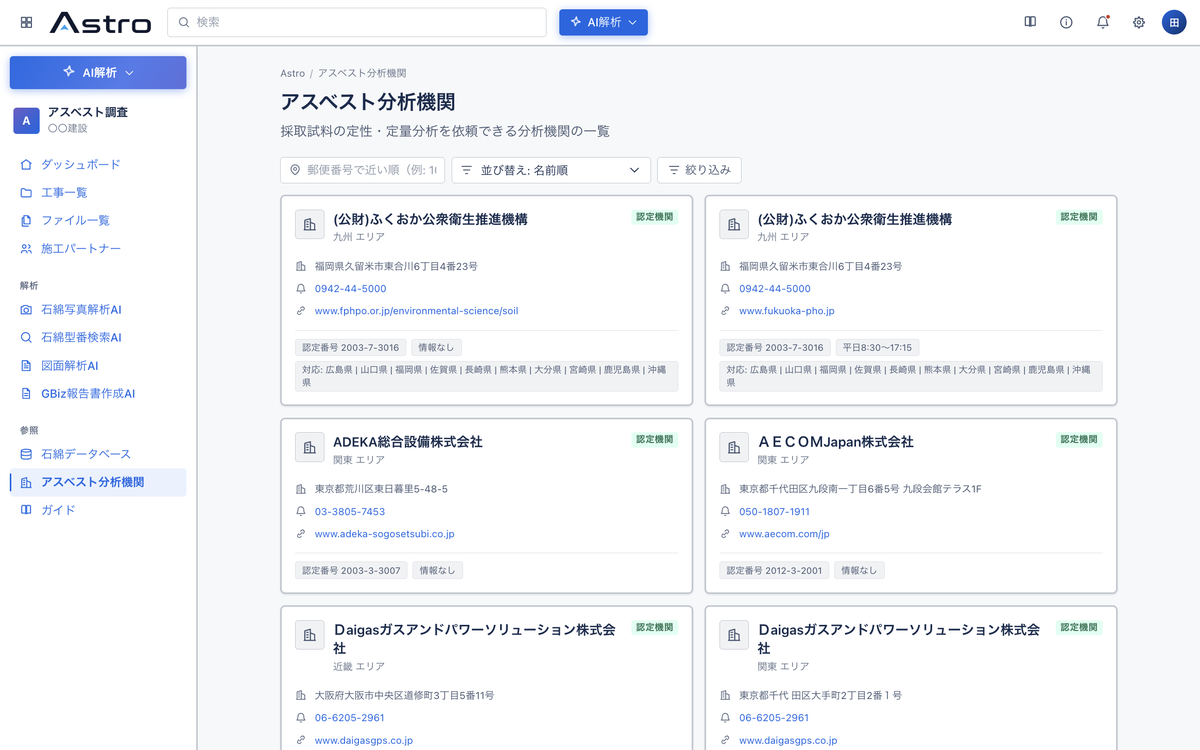The width and height of the screenshot is (1200, 750).
Task: Open the notifications bell
Action: click(1102, 22)
